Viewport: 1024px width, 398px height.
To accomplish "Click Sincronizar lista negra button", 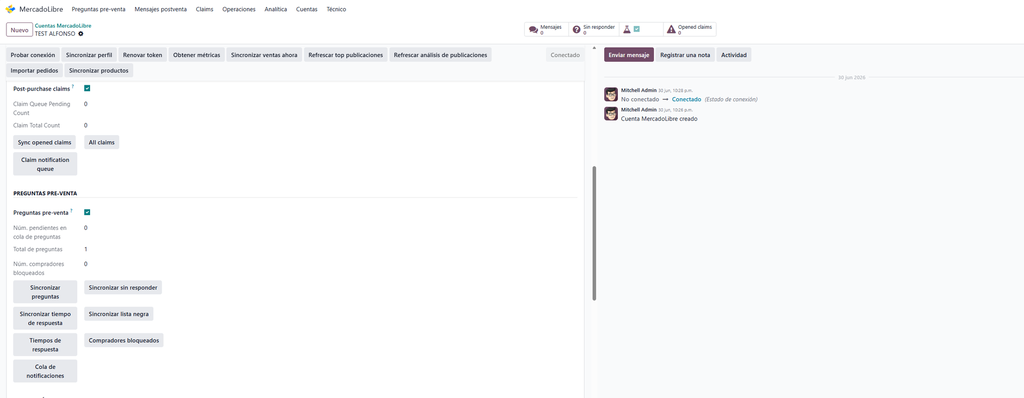I will click(x=119, y=314).
